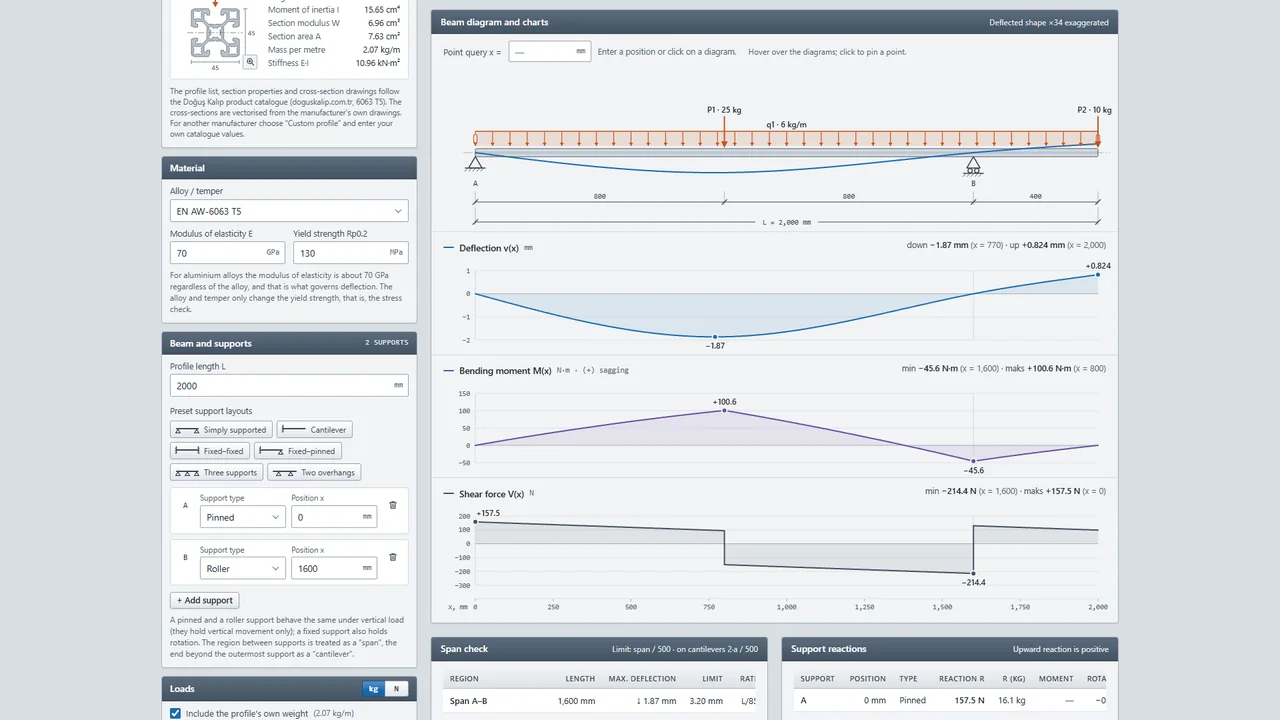Edit the Profile length L field

[x=289, y=385]
